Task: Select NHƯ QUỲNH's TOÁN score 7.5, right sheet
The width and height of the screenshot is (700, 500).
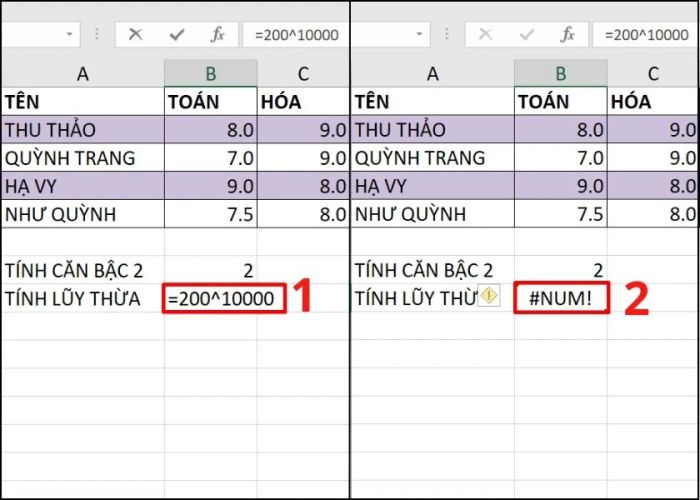Action: tap(561, 214)
